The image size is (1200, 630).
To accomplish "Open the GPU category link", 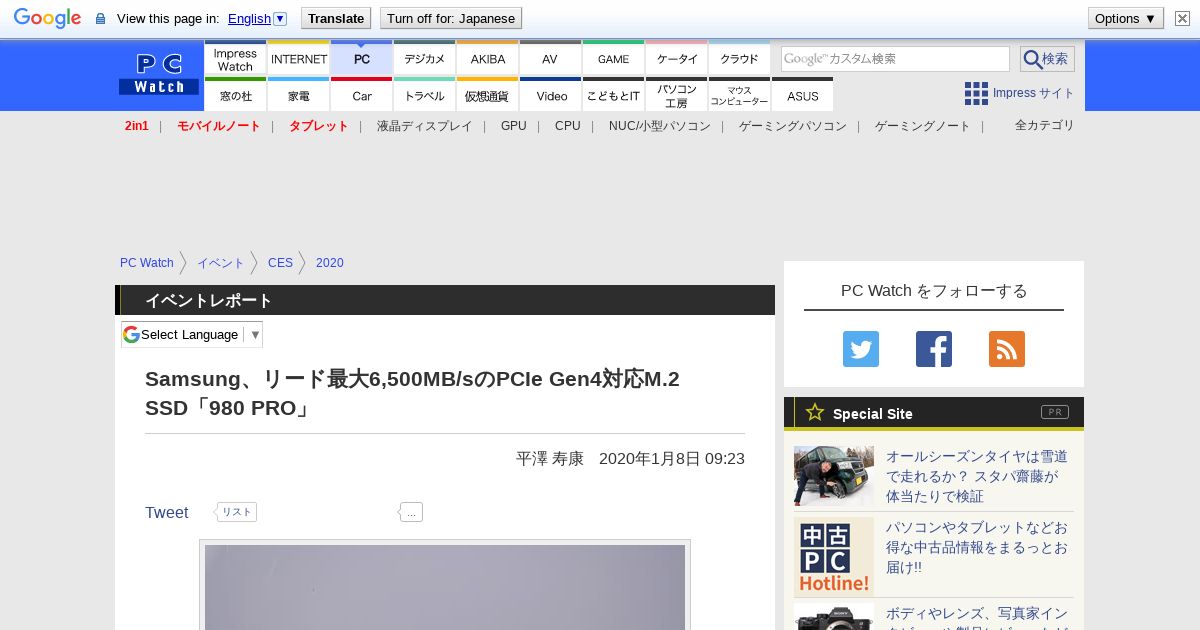I will coord(514,126).
